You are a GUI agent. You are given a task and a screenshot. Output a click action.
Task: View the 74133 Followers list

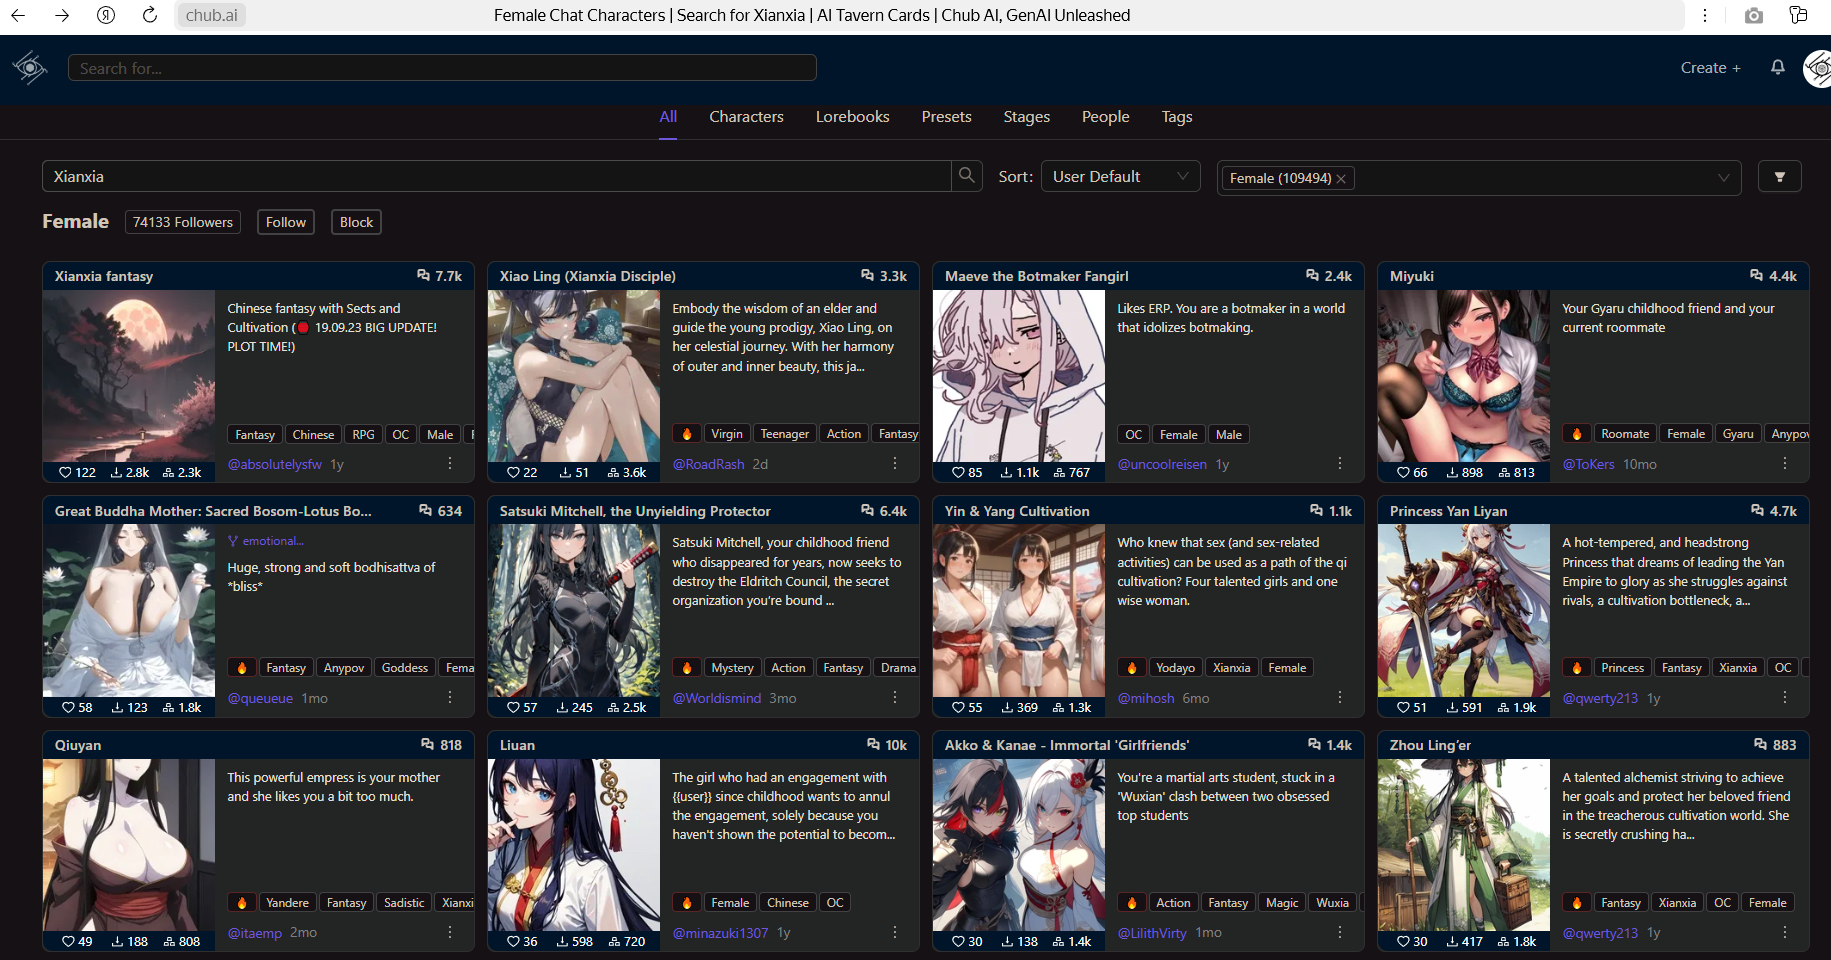(x=183, y=222)
